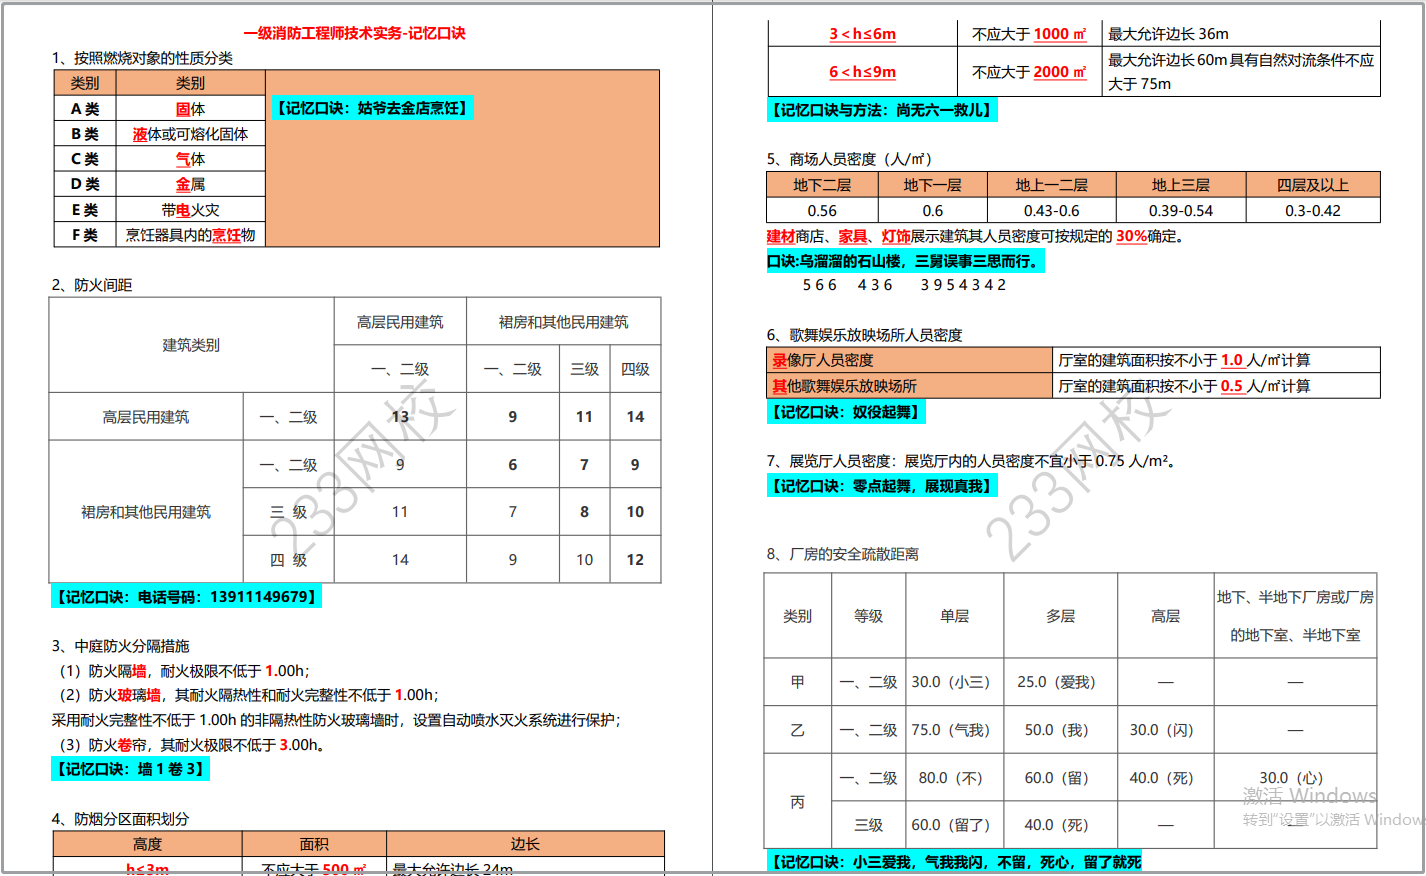Click the 0.39-0.54 density value
The height and width of the screenshot is (876, 1426).
tap(1181, 210)
